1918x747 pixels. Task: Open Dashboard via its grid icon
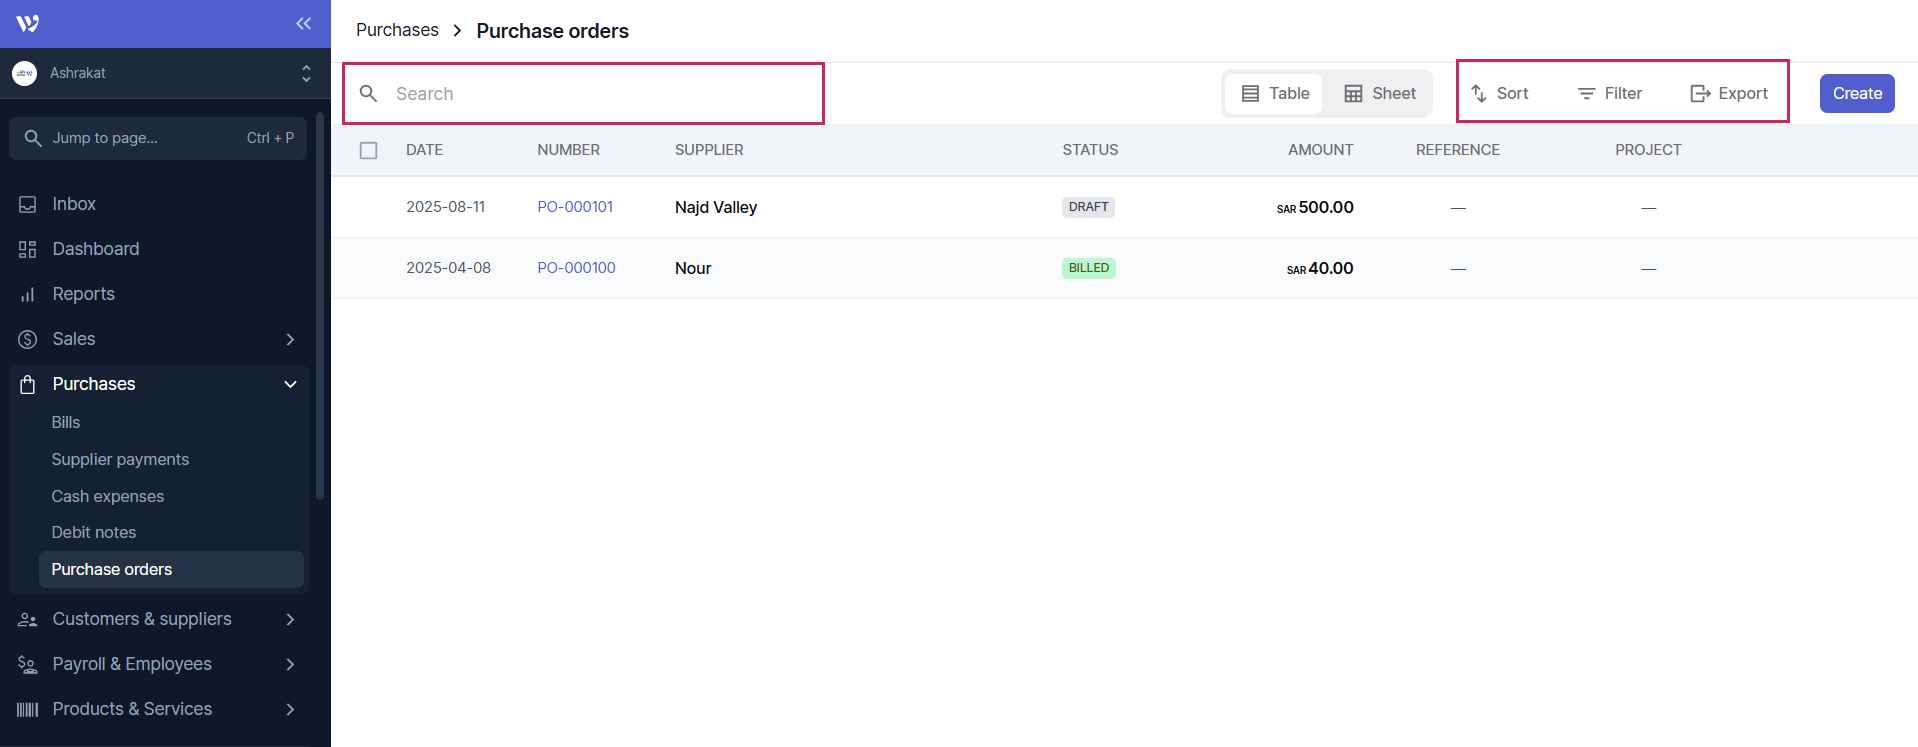coord(28,249)
